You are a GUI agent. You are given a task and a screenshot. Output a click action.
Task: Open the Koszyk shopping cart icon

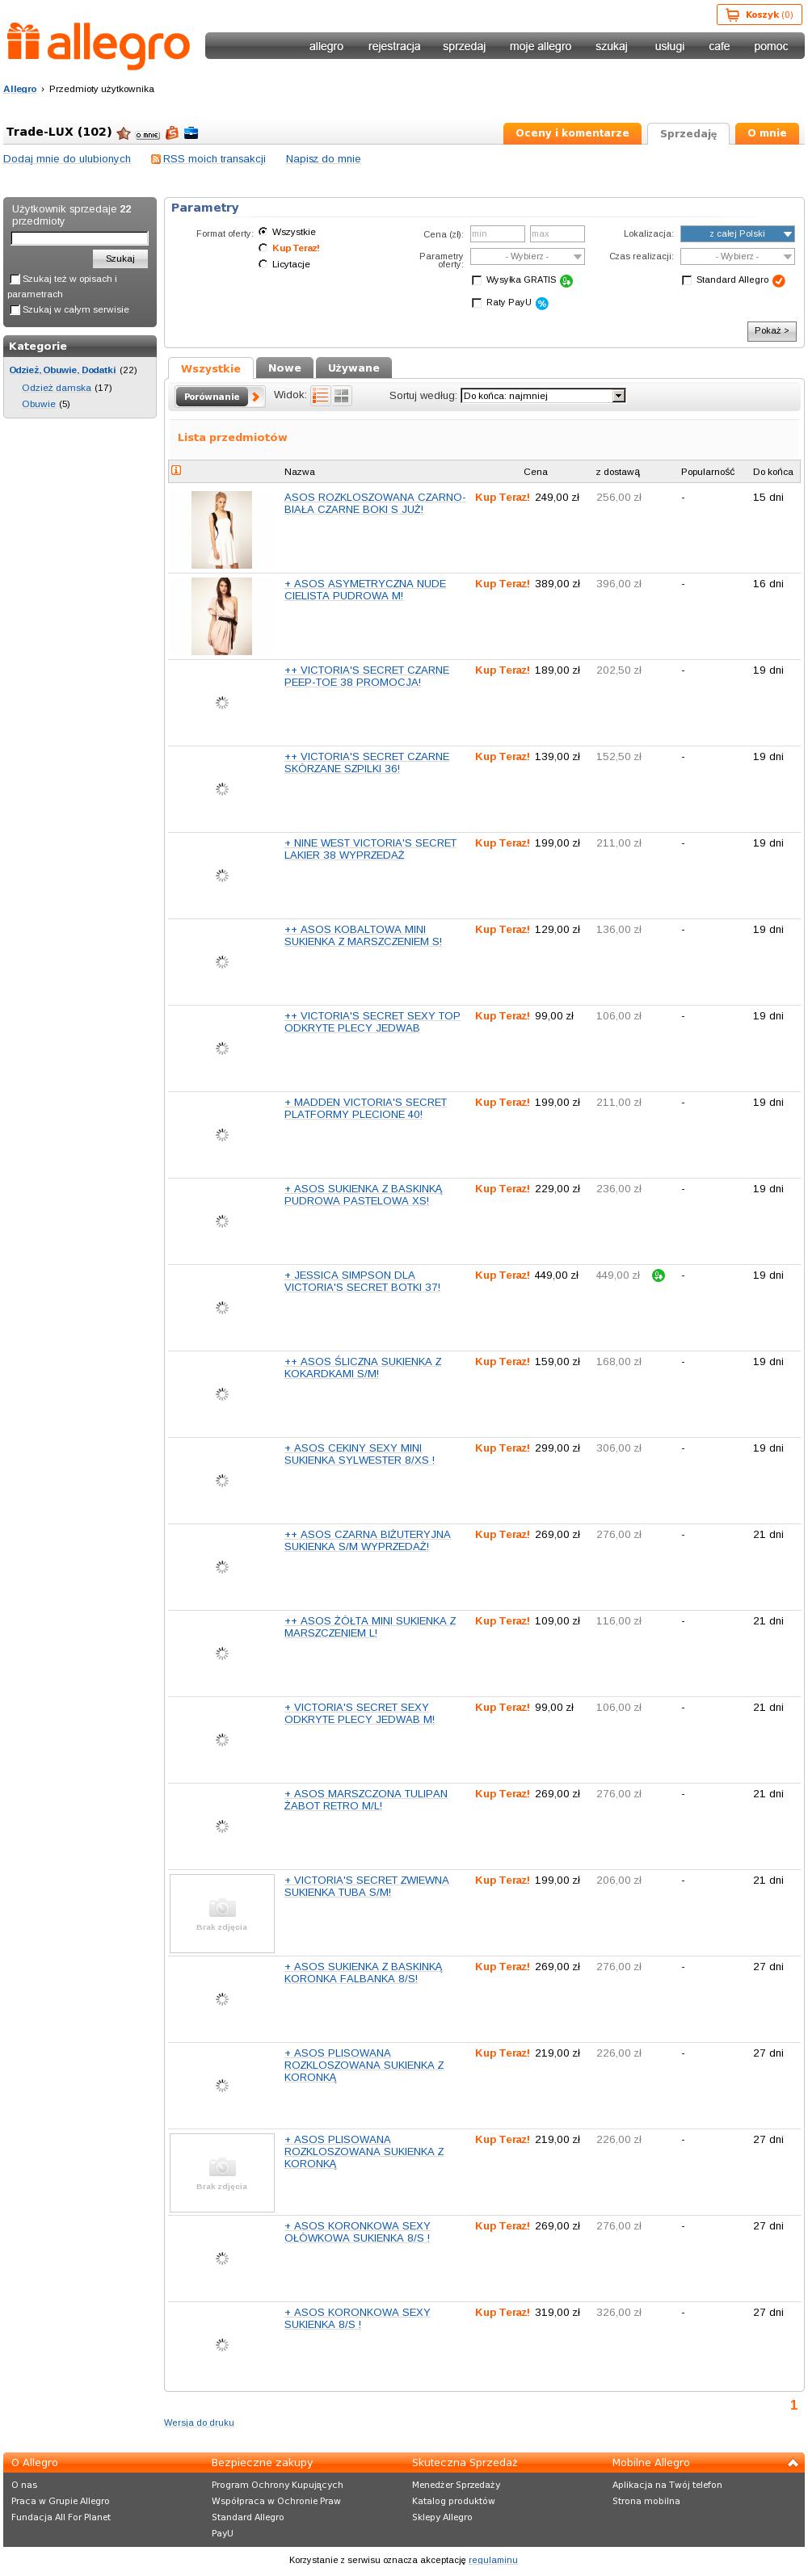[x=732, y=15]
